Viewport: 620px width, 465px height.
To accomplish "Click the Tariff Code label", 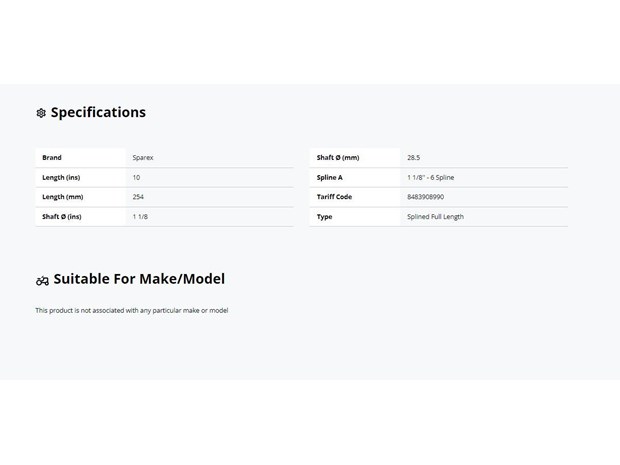I will pos(334,197).
